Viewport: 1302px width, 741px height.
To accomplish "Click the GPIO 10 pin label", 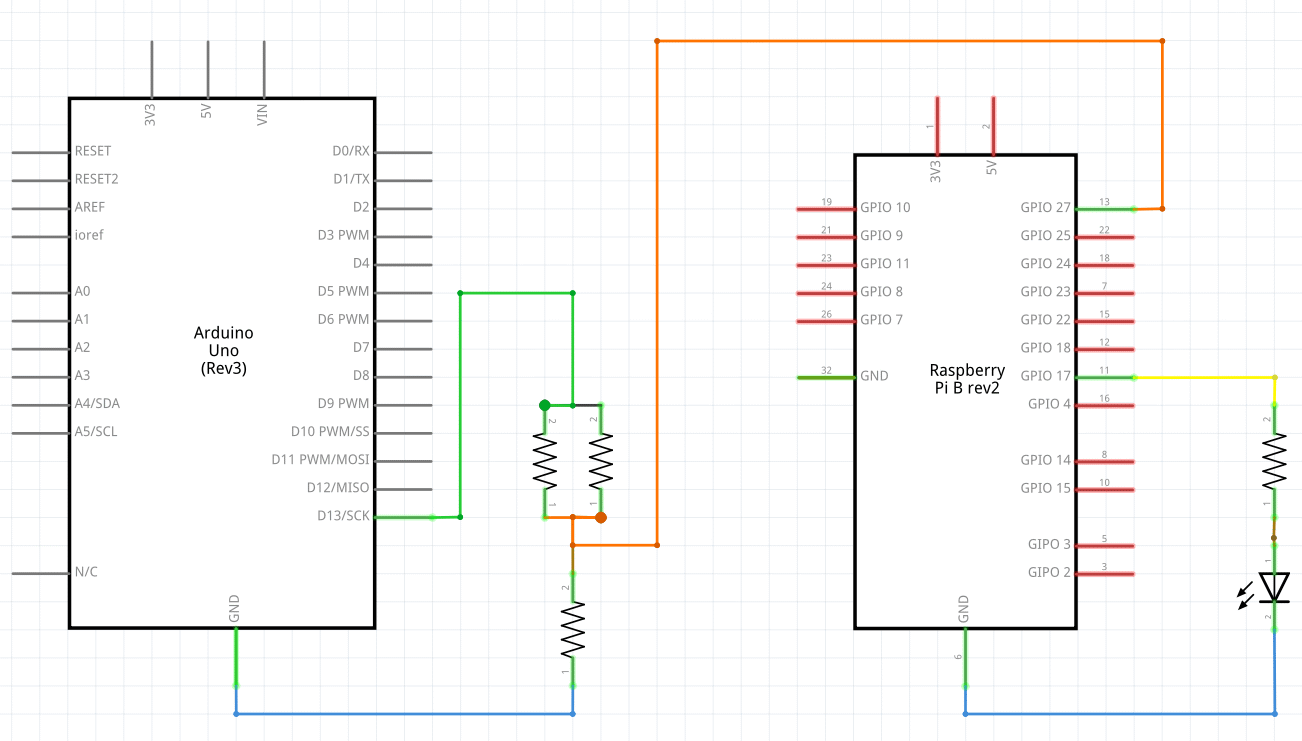I will pyautogui.click(x=886, y=208).
